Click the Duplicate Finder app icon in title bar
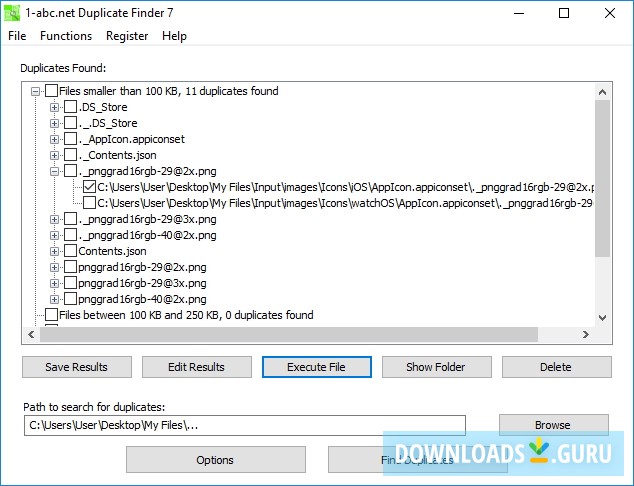Screen dimensions: 634x486 coord(12,13)
